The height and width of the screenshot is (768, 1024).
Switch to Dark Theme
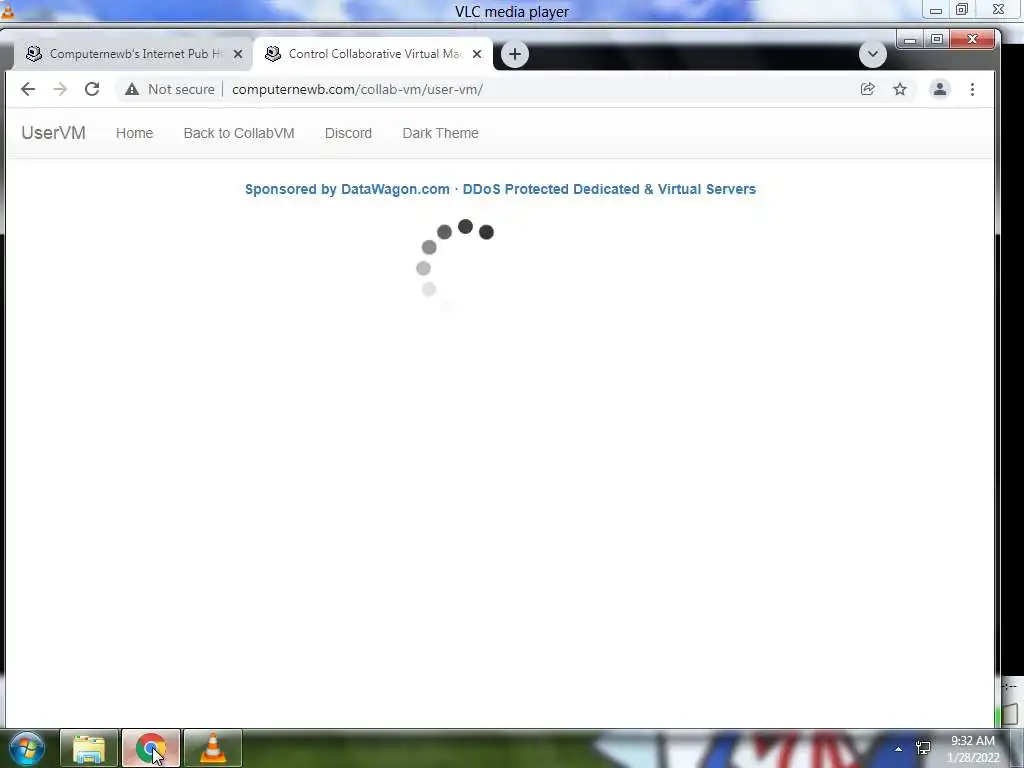pyautogui.click(x=440, y=133)
